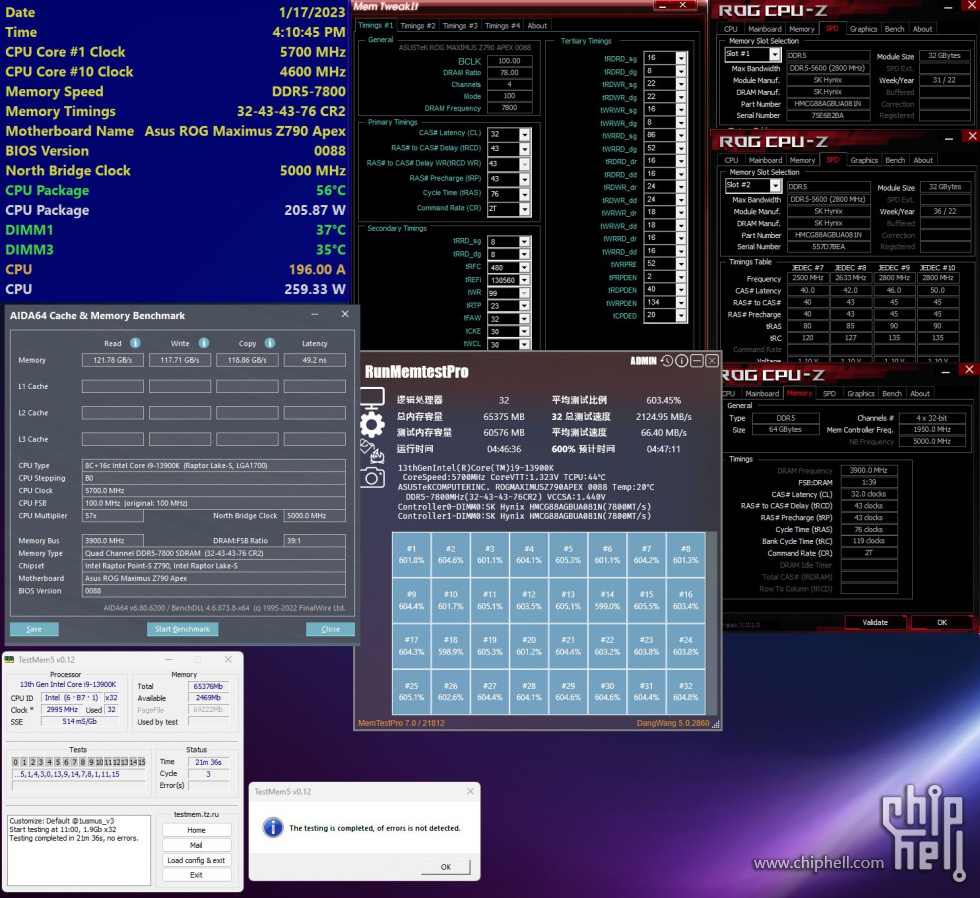The image size is (980, 898).
Task: Switch to Timings #4 tab in Mem TweakIt
Action: pyautogui.click(x=502, y=26)
